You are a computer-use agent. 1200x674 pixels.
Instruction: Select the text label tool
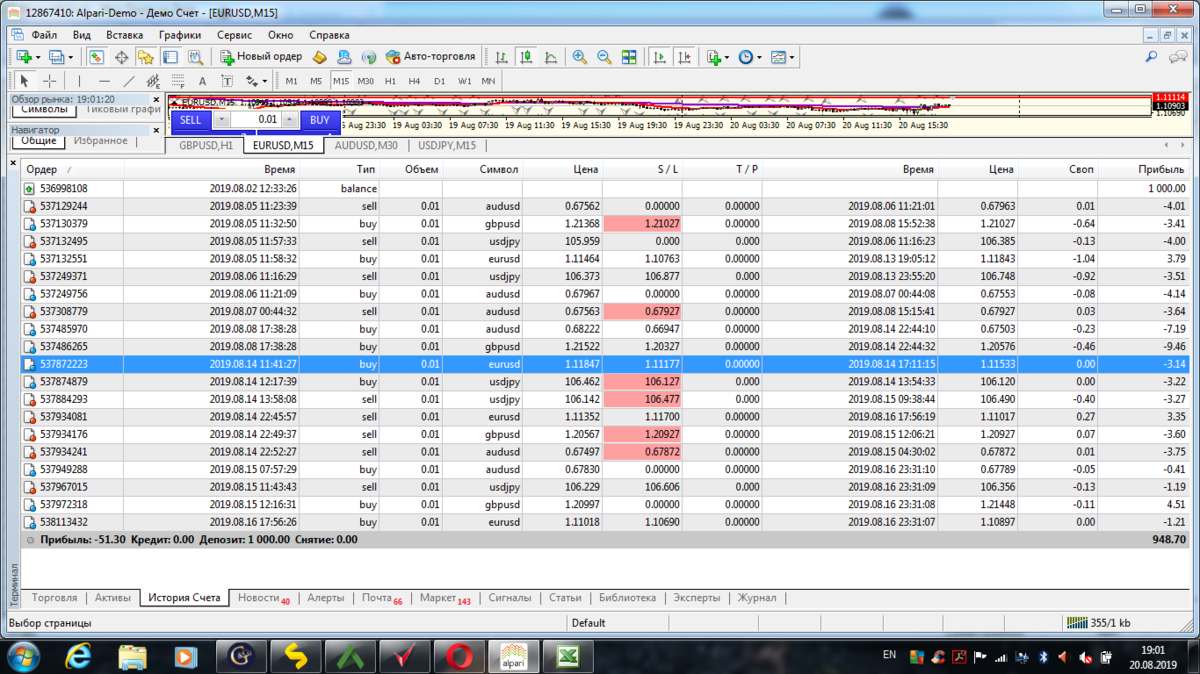coord(227,81)
